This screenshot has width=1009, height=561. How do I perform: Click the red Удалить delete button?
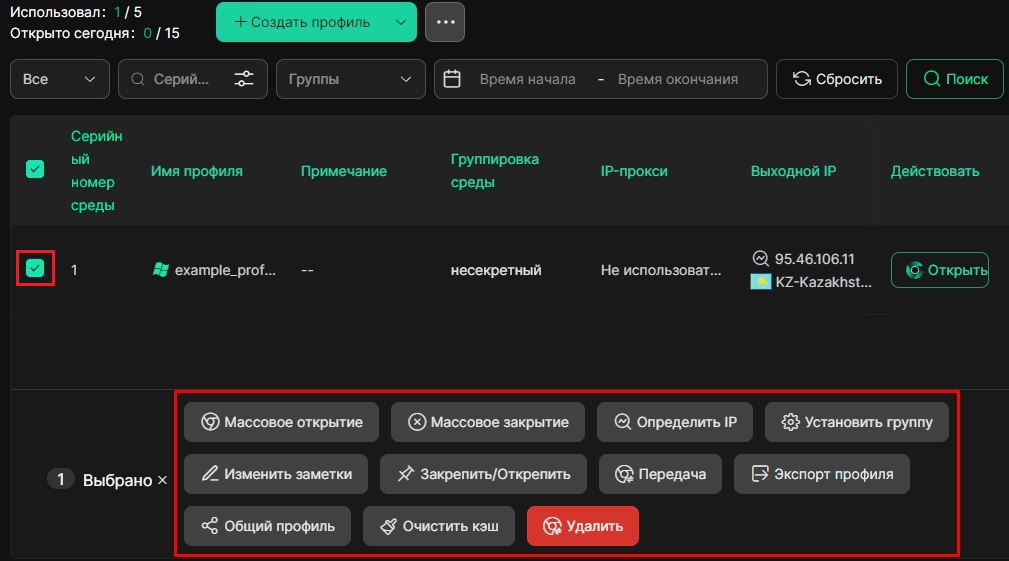click(583, 526)
